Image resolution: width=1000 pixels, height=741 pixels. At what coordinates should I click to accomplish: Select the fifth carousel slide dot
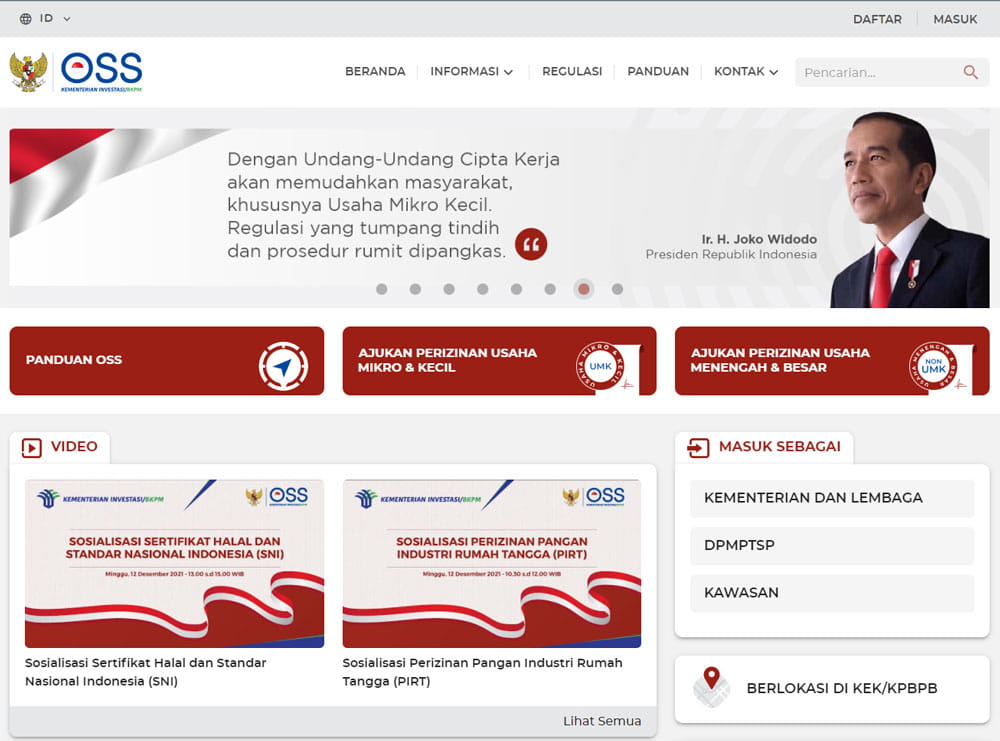pos(517,289)
